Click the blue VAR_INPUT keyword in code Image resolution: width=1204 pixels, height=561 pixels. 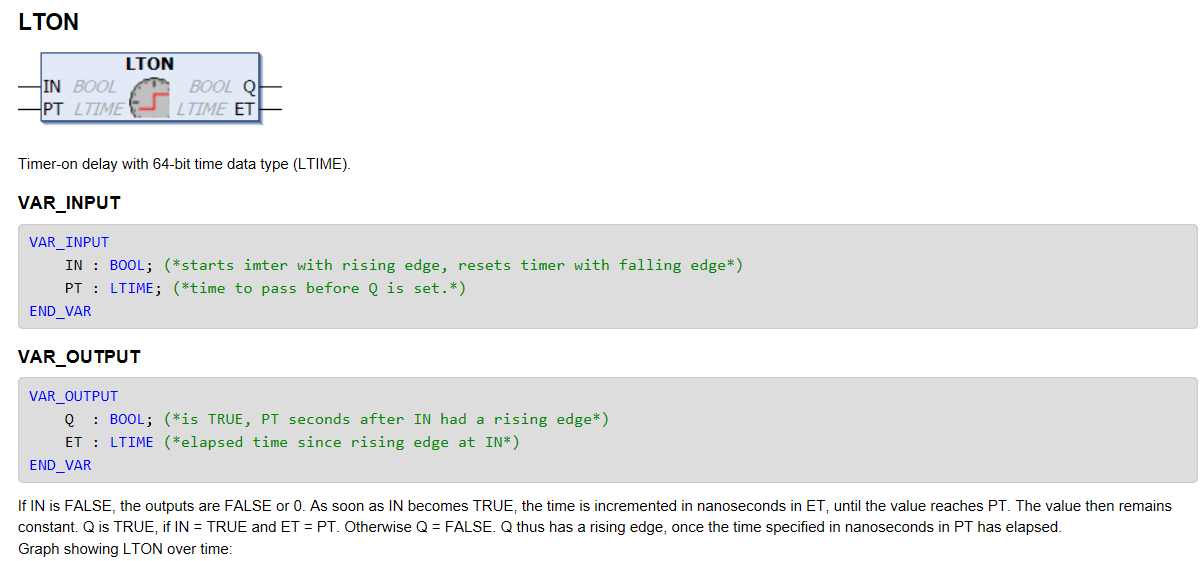pyautogui.click(x=69, y=242)
